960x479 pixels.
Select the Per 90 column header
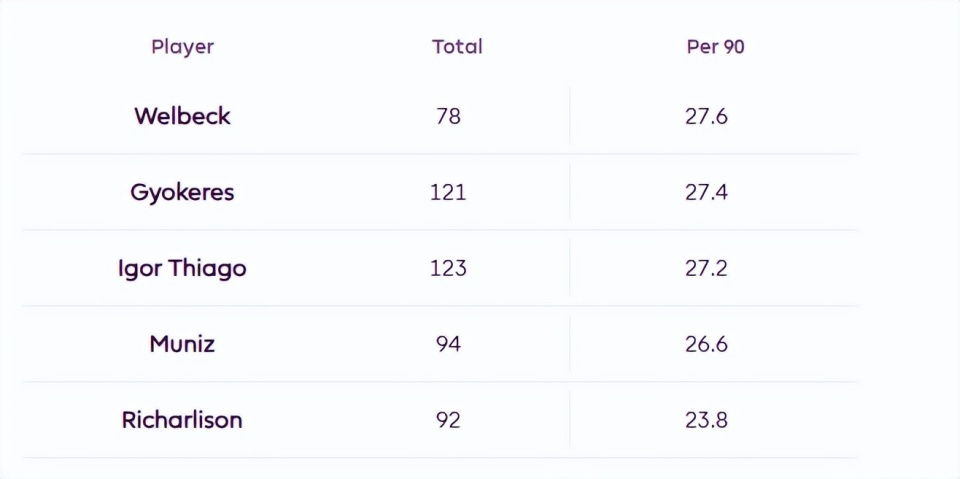click(715, 46)
